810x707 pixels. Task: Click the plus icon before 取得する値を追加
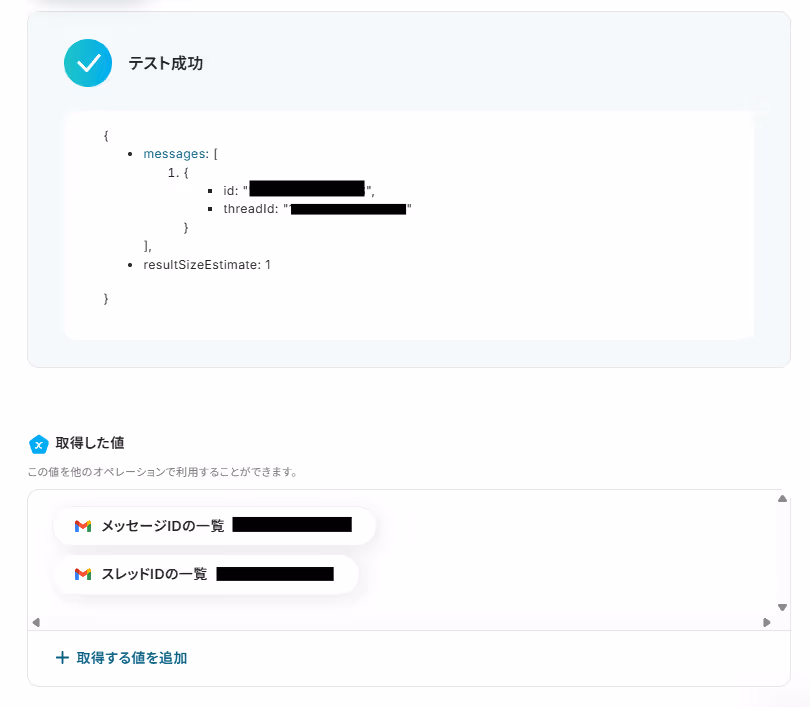(x=62, y=657)
